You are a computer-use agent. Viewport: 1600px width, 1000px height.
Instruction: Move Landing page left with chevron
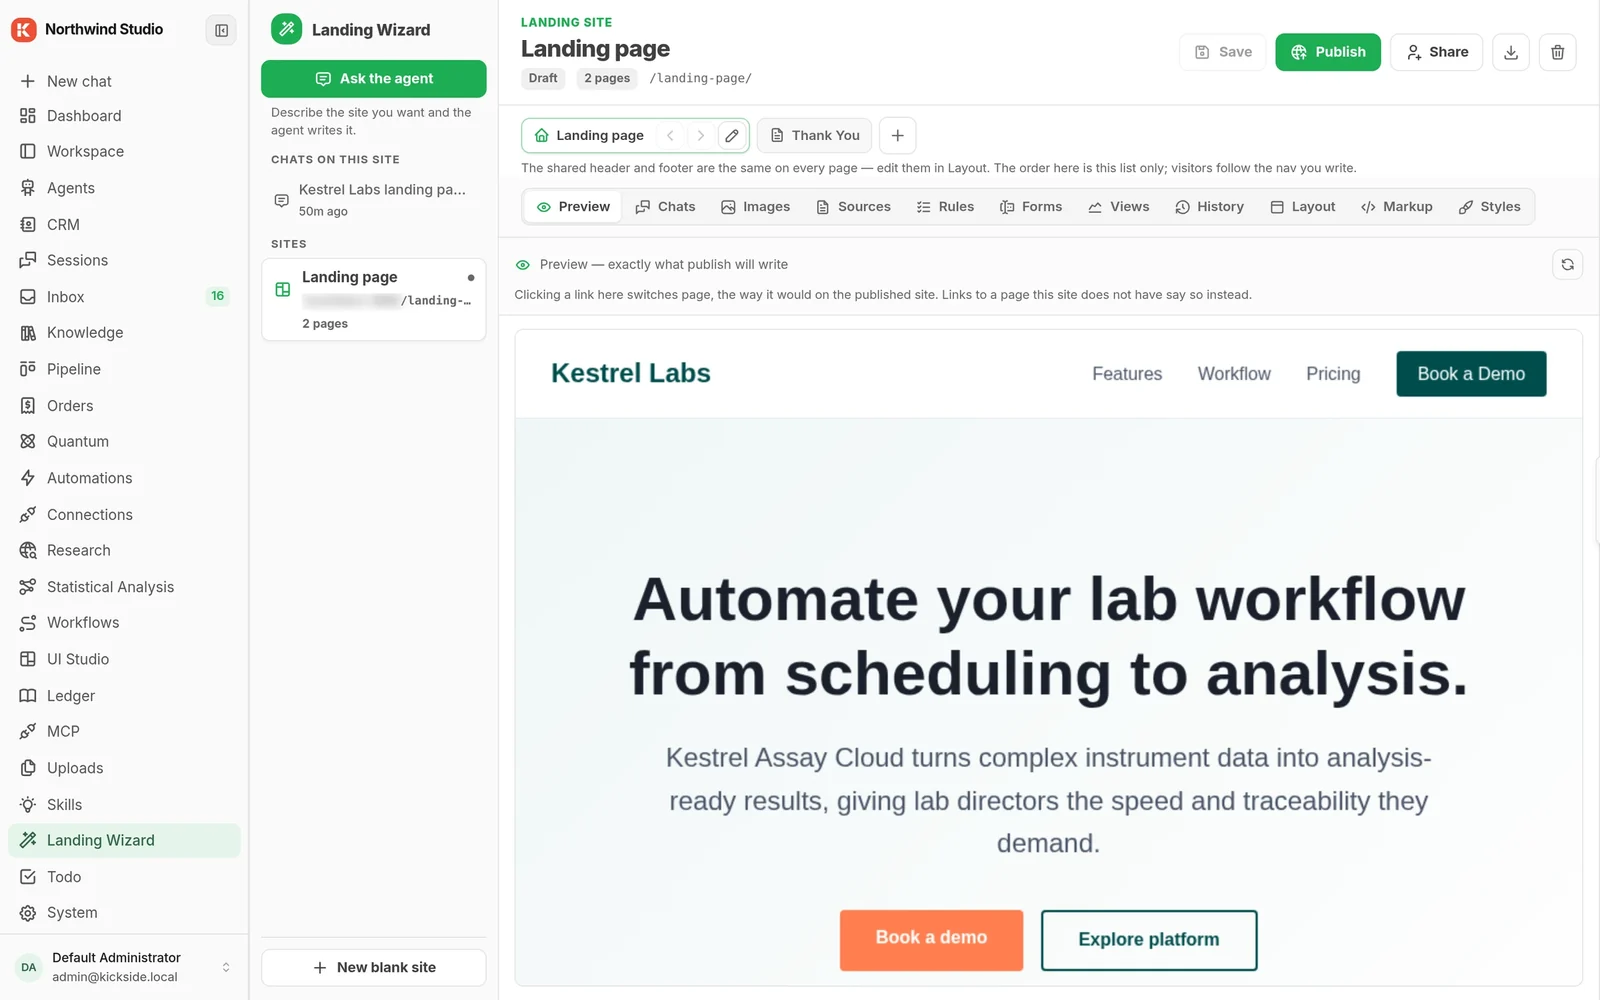670,135
